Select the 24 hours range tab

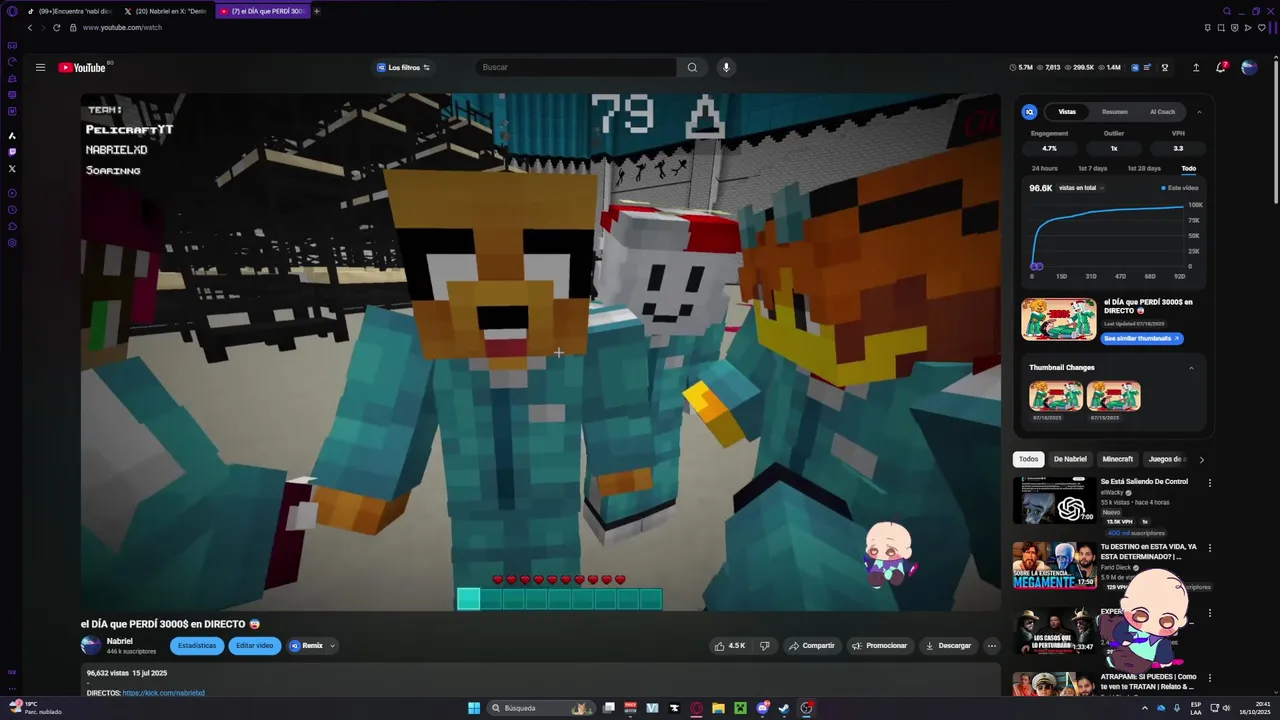coord(1044,168)
